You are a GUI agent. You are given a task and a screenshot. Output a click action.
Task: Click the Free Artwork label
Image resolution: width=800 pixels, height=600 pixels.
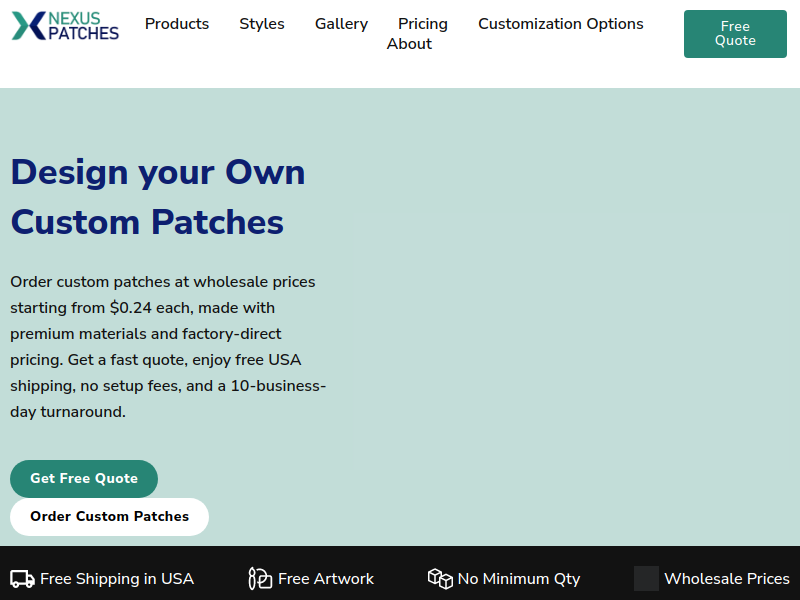coord(326,579)
